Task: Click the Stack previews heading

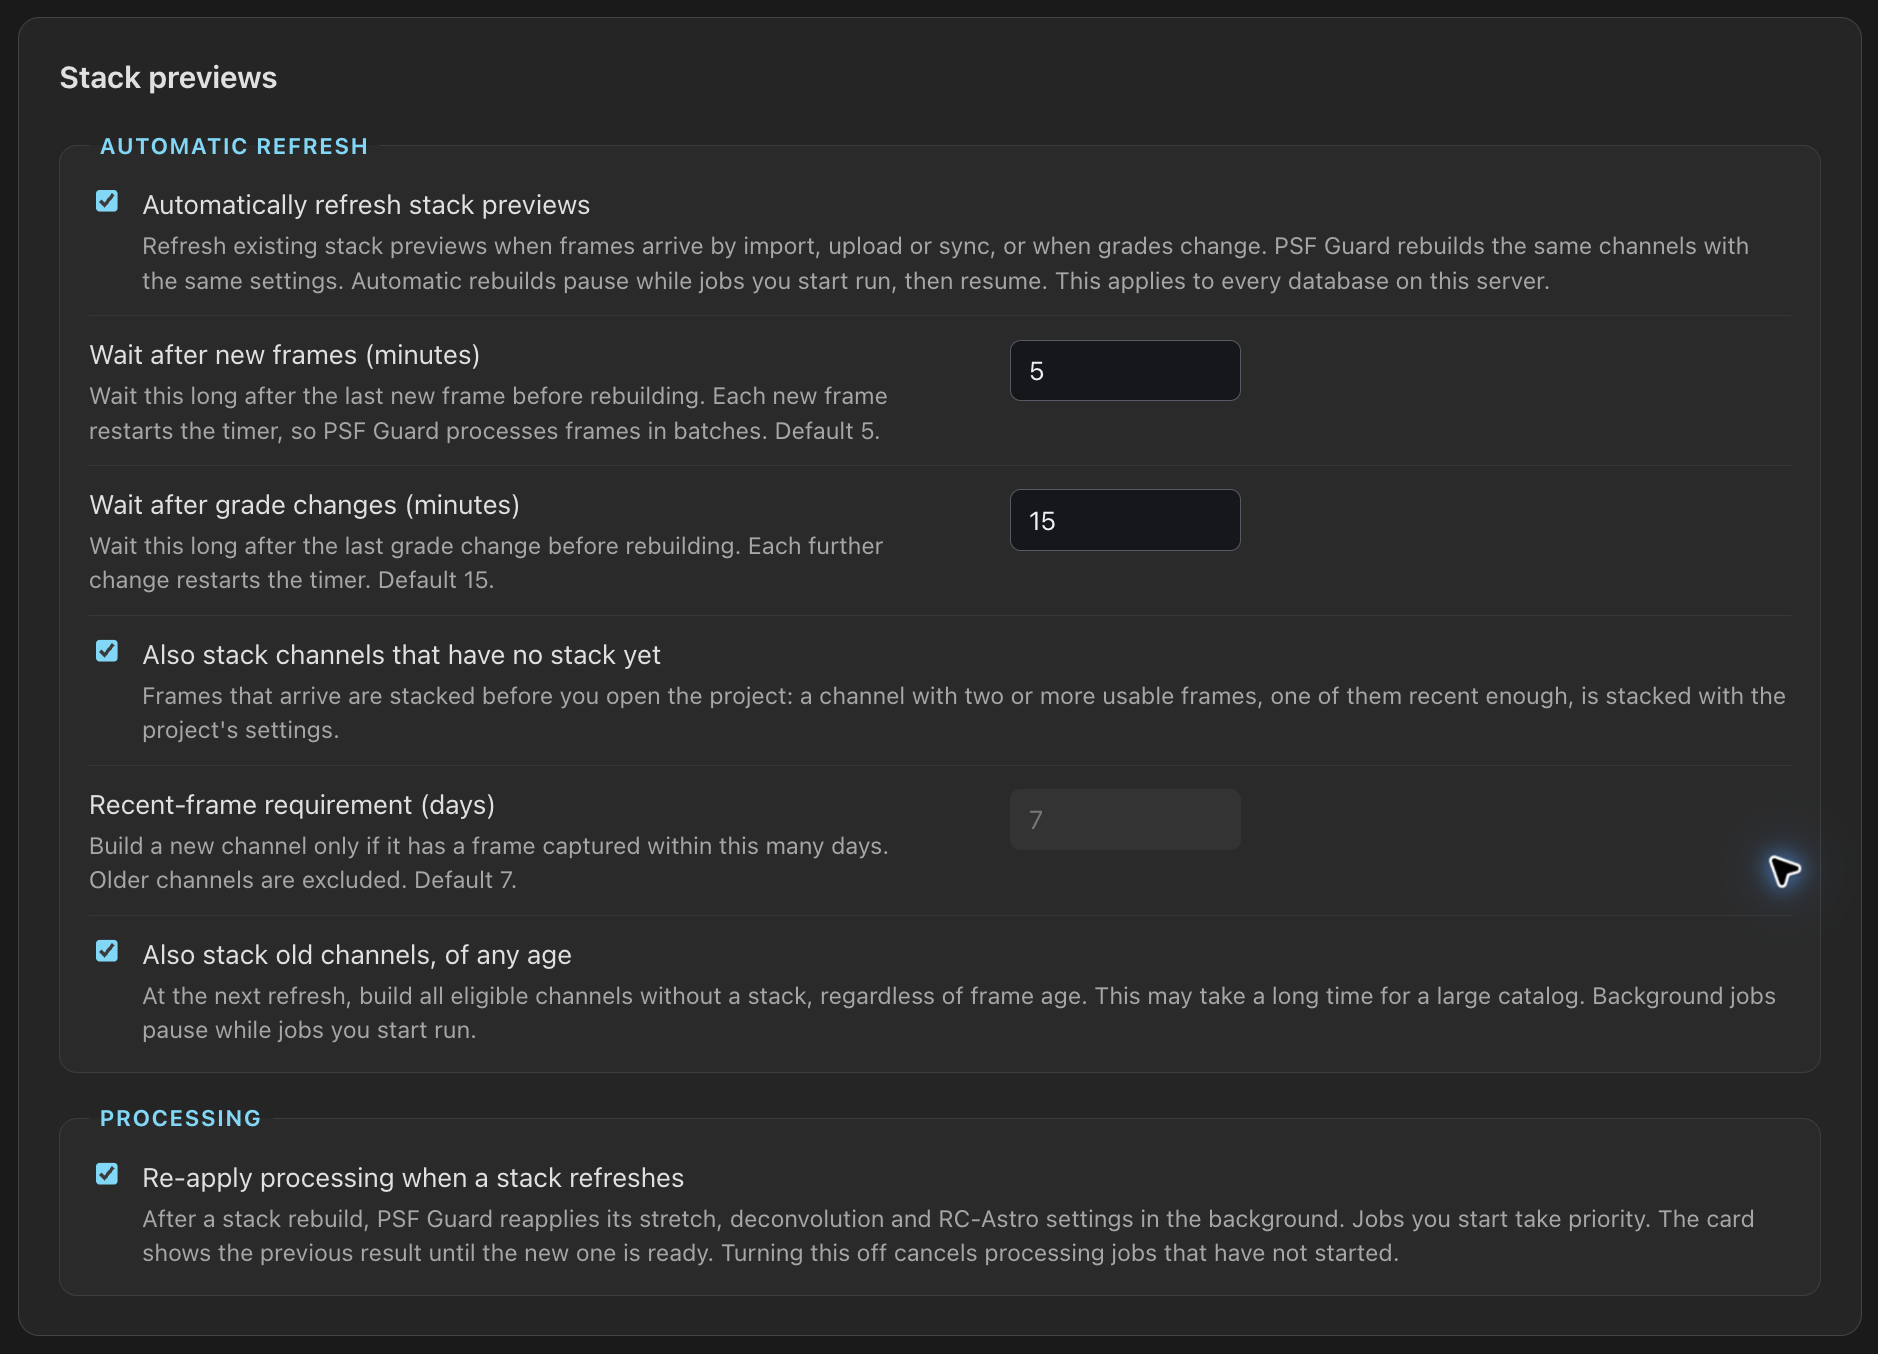Action: (168, 78)
